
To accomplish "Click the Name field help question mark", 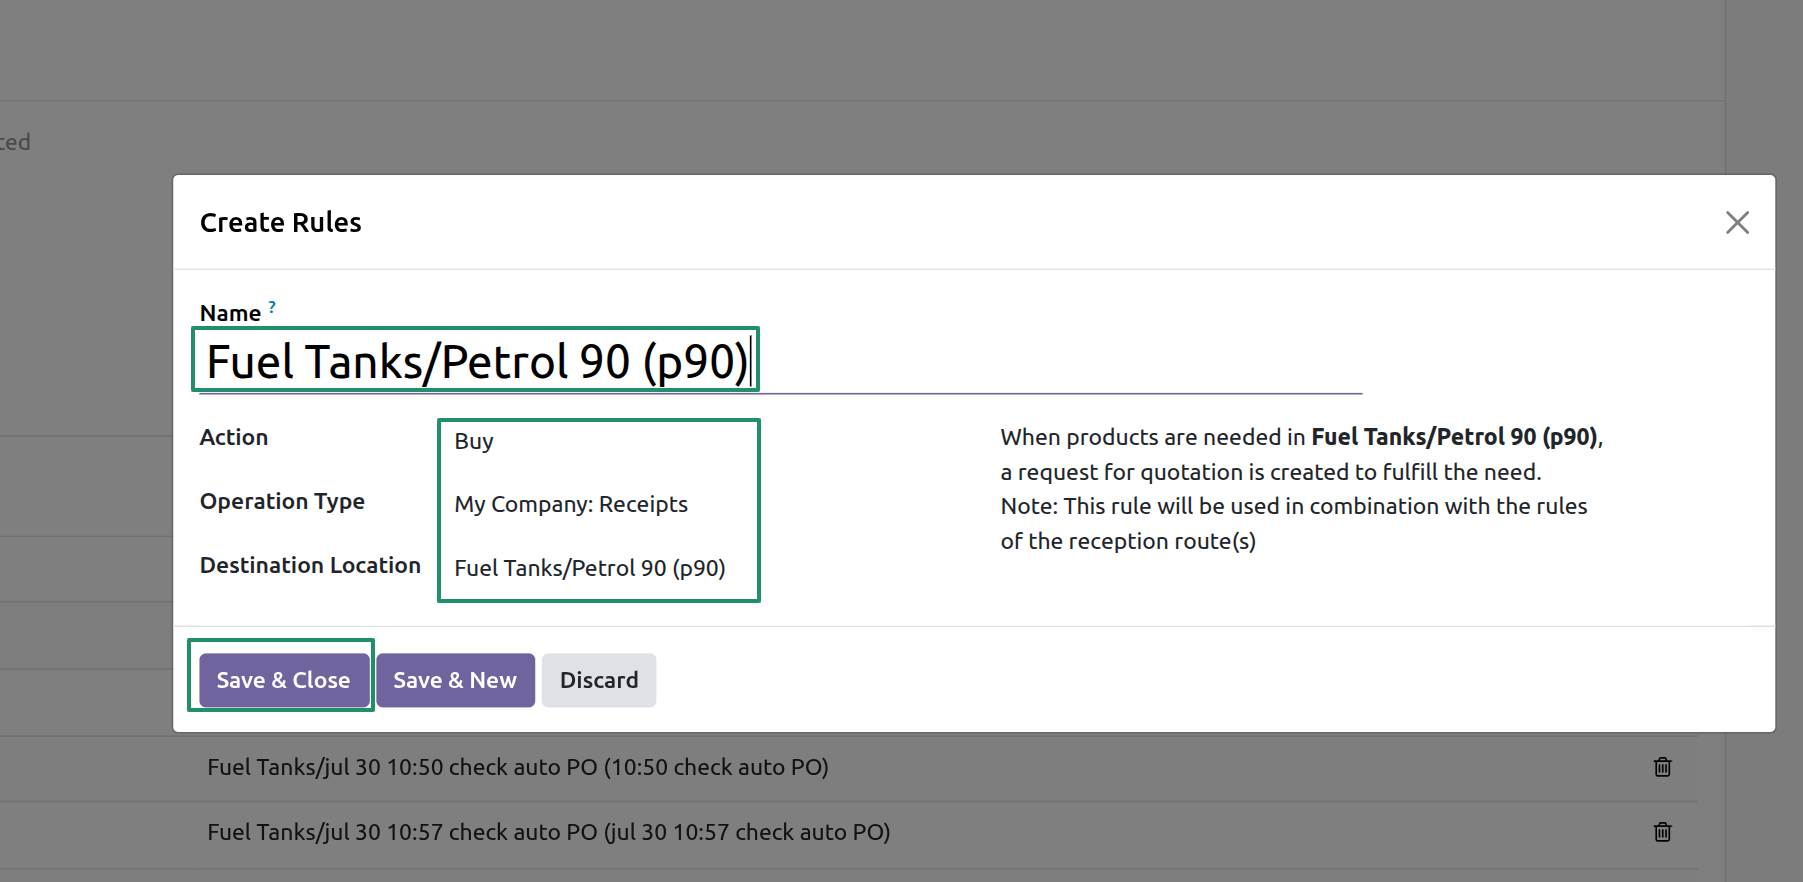I will pos(272,307).
